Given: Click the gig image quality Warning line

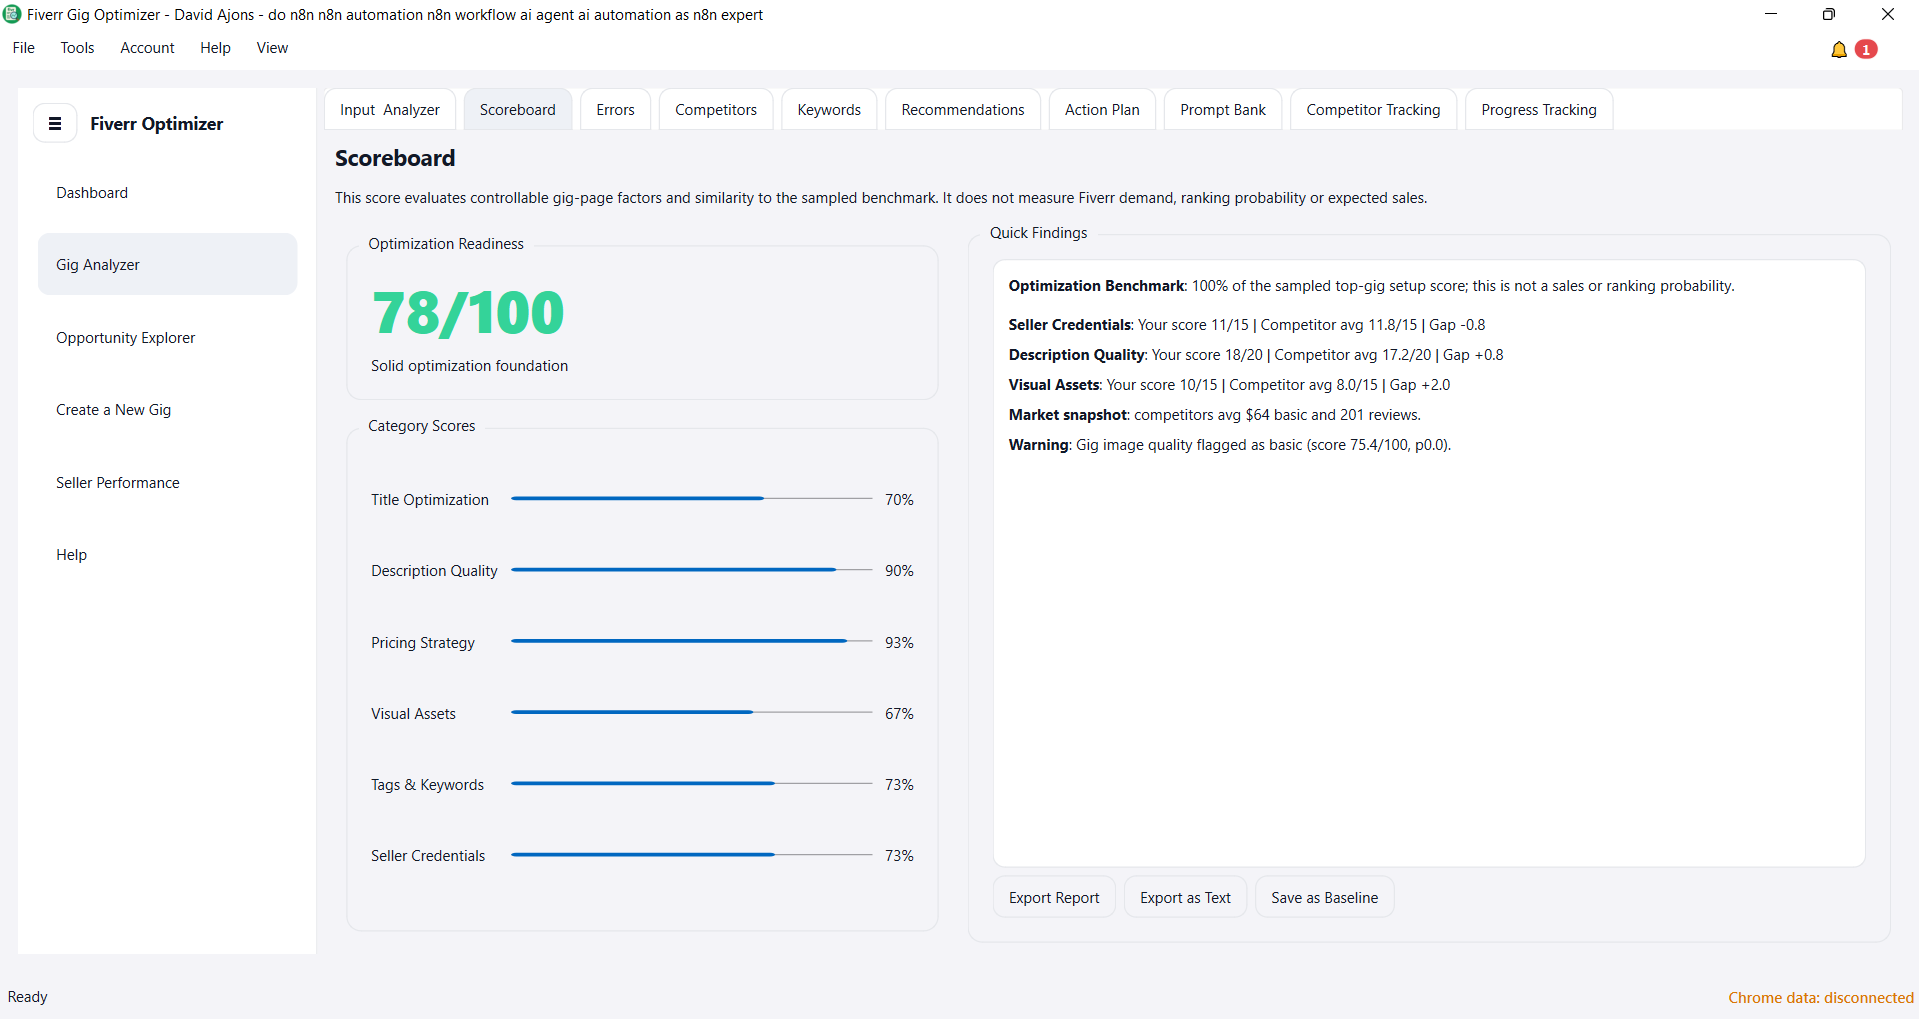Looking at the screenshot, I should click(x=1230, y=445).
